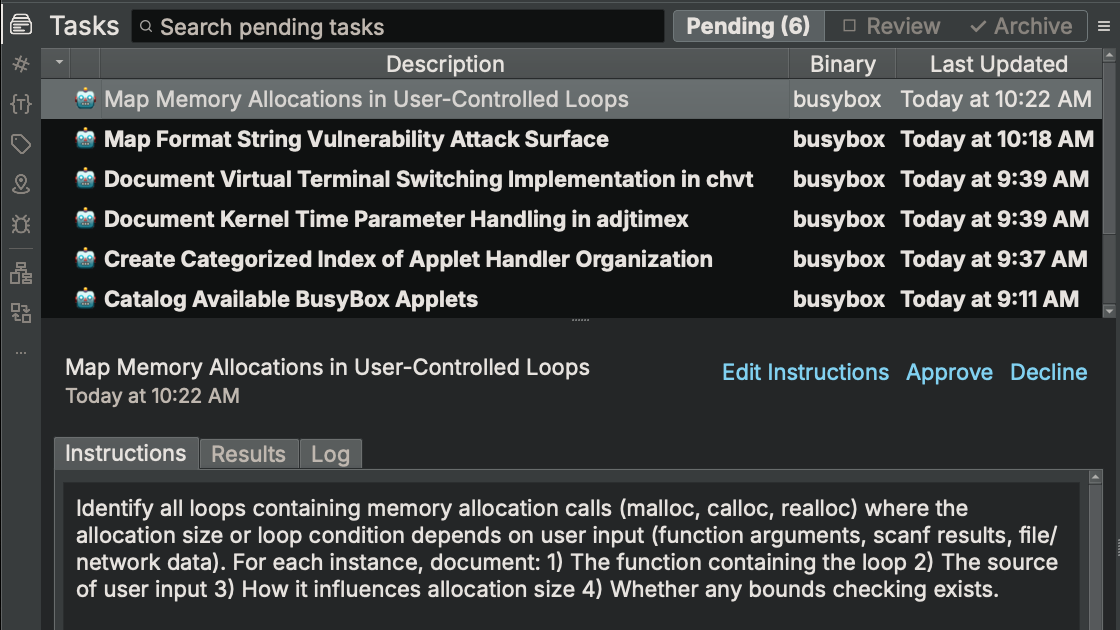Switch to the Results tab
Screen dimensions: 1120x630
click(248, 454)
